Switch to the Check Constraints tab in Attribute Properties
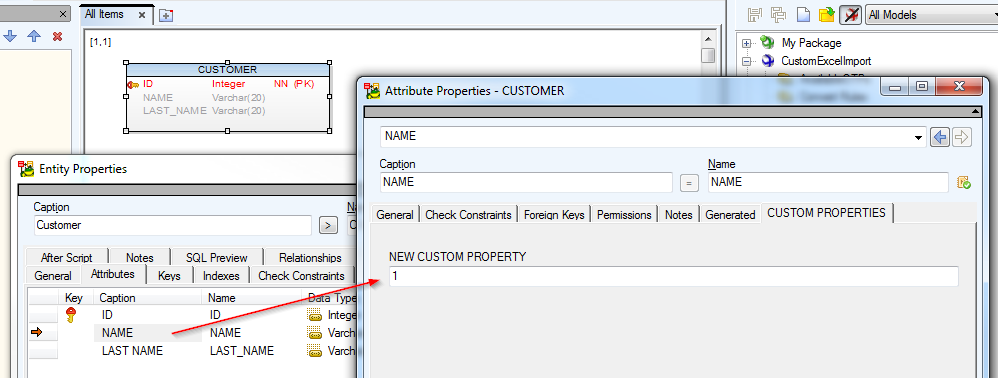Viewport: 998px width, 378px height. pyautogui.click(x=468, y=215)
